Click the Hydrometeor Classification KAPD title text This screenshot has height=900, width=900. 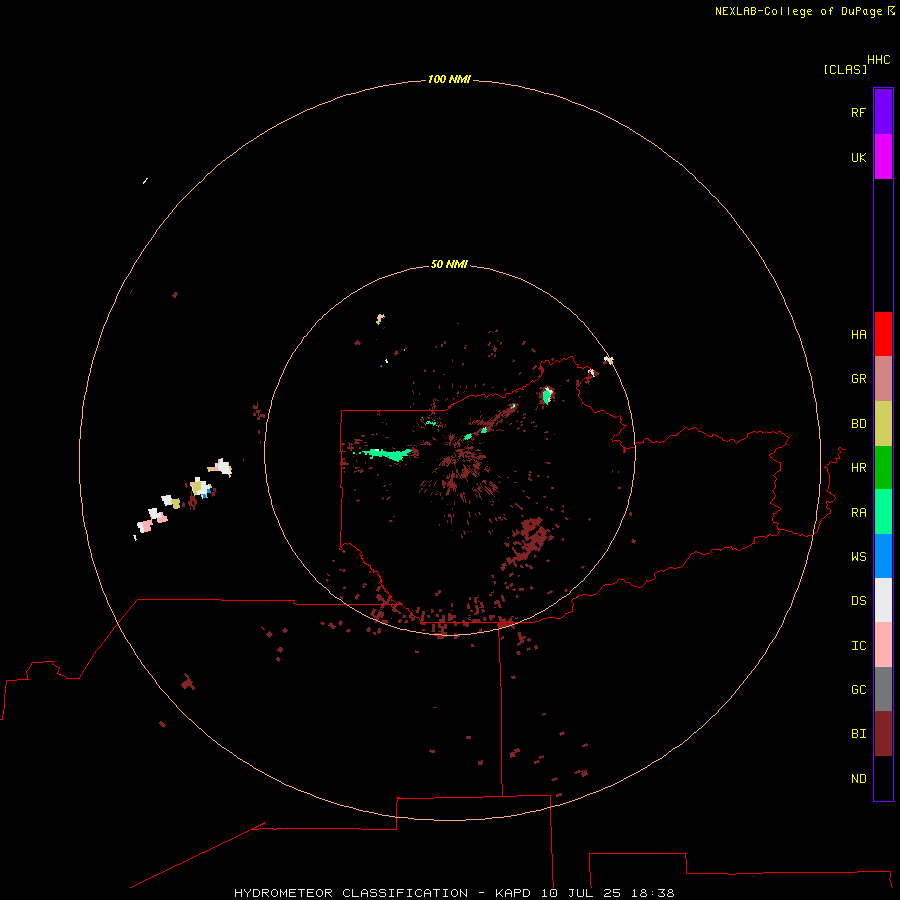[x=454, y=893]
